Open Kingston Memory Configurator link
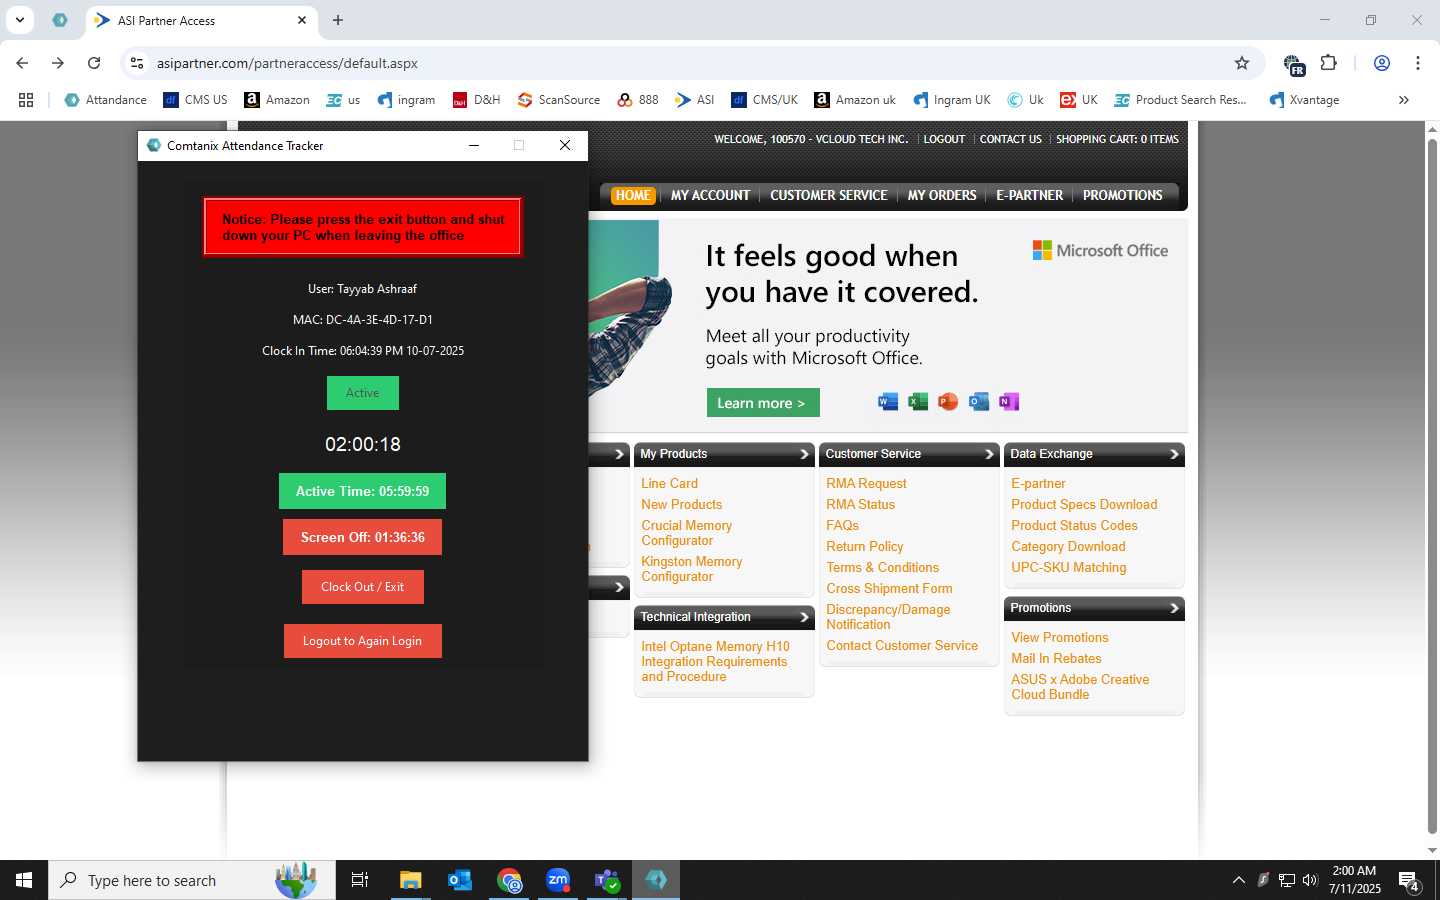1440x900 pixels. pyautogui.click(x=691, y=569)
